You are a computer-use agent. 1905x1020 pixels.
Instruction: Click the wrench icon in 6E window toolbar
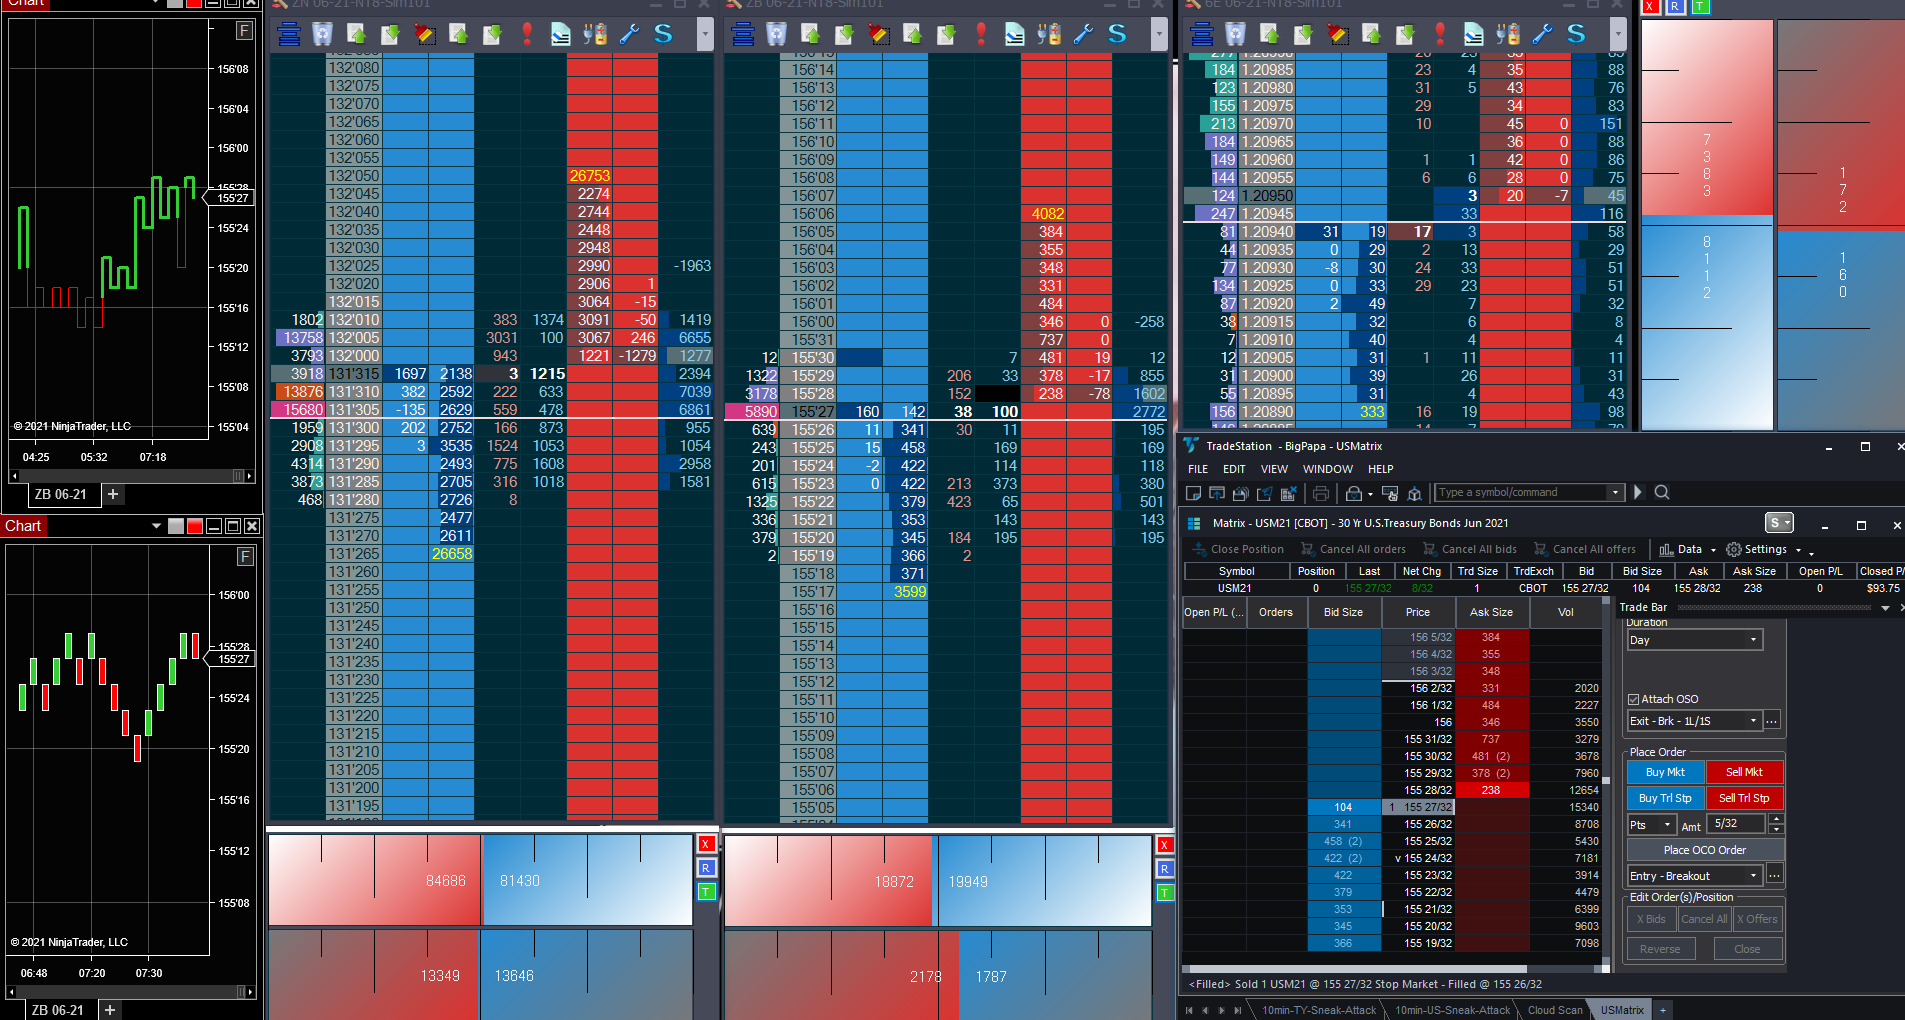point(1542,35)
